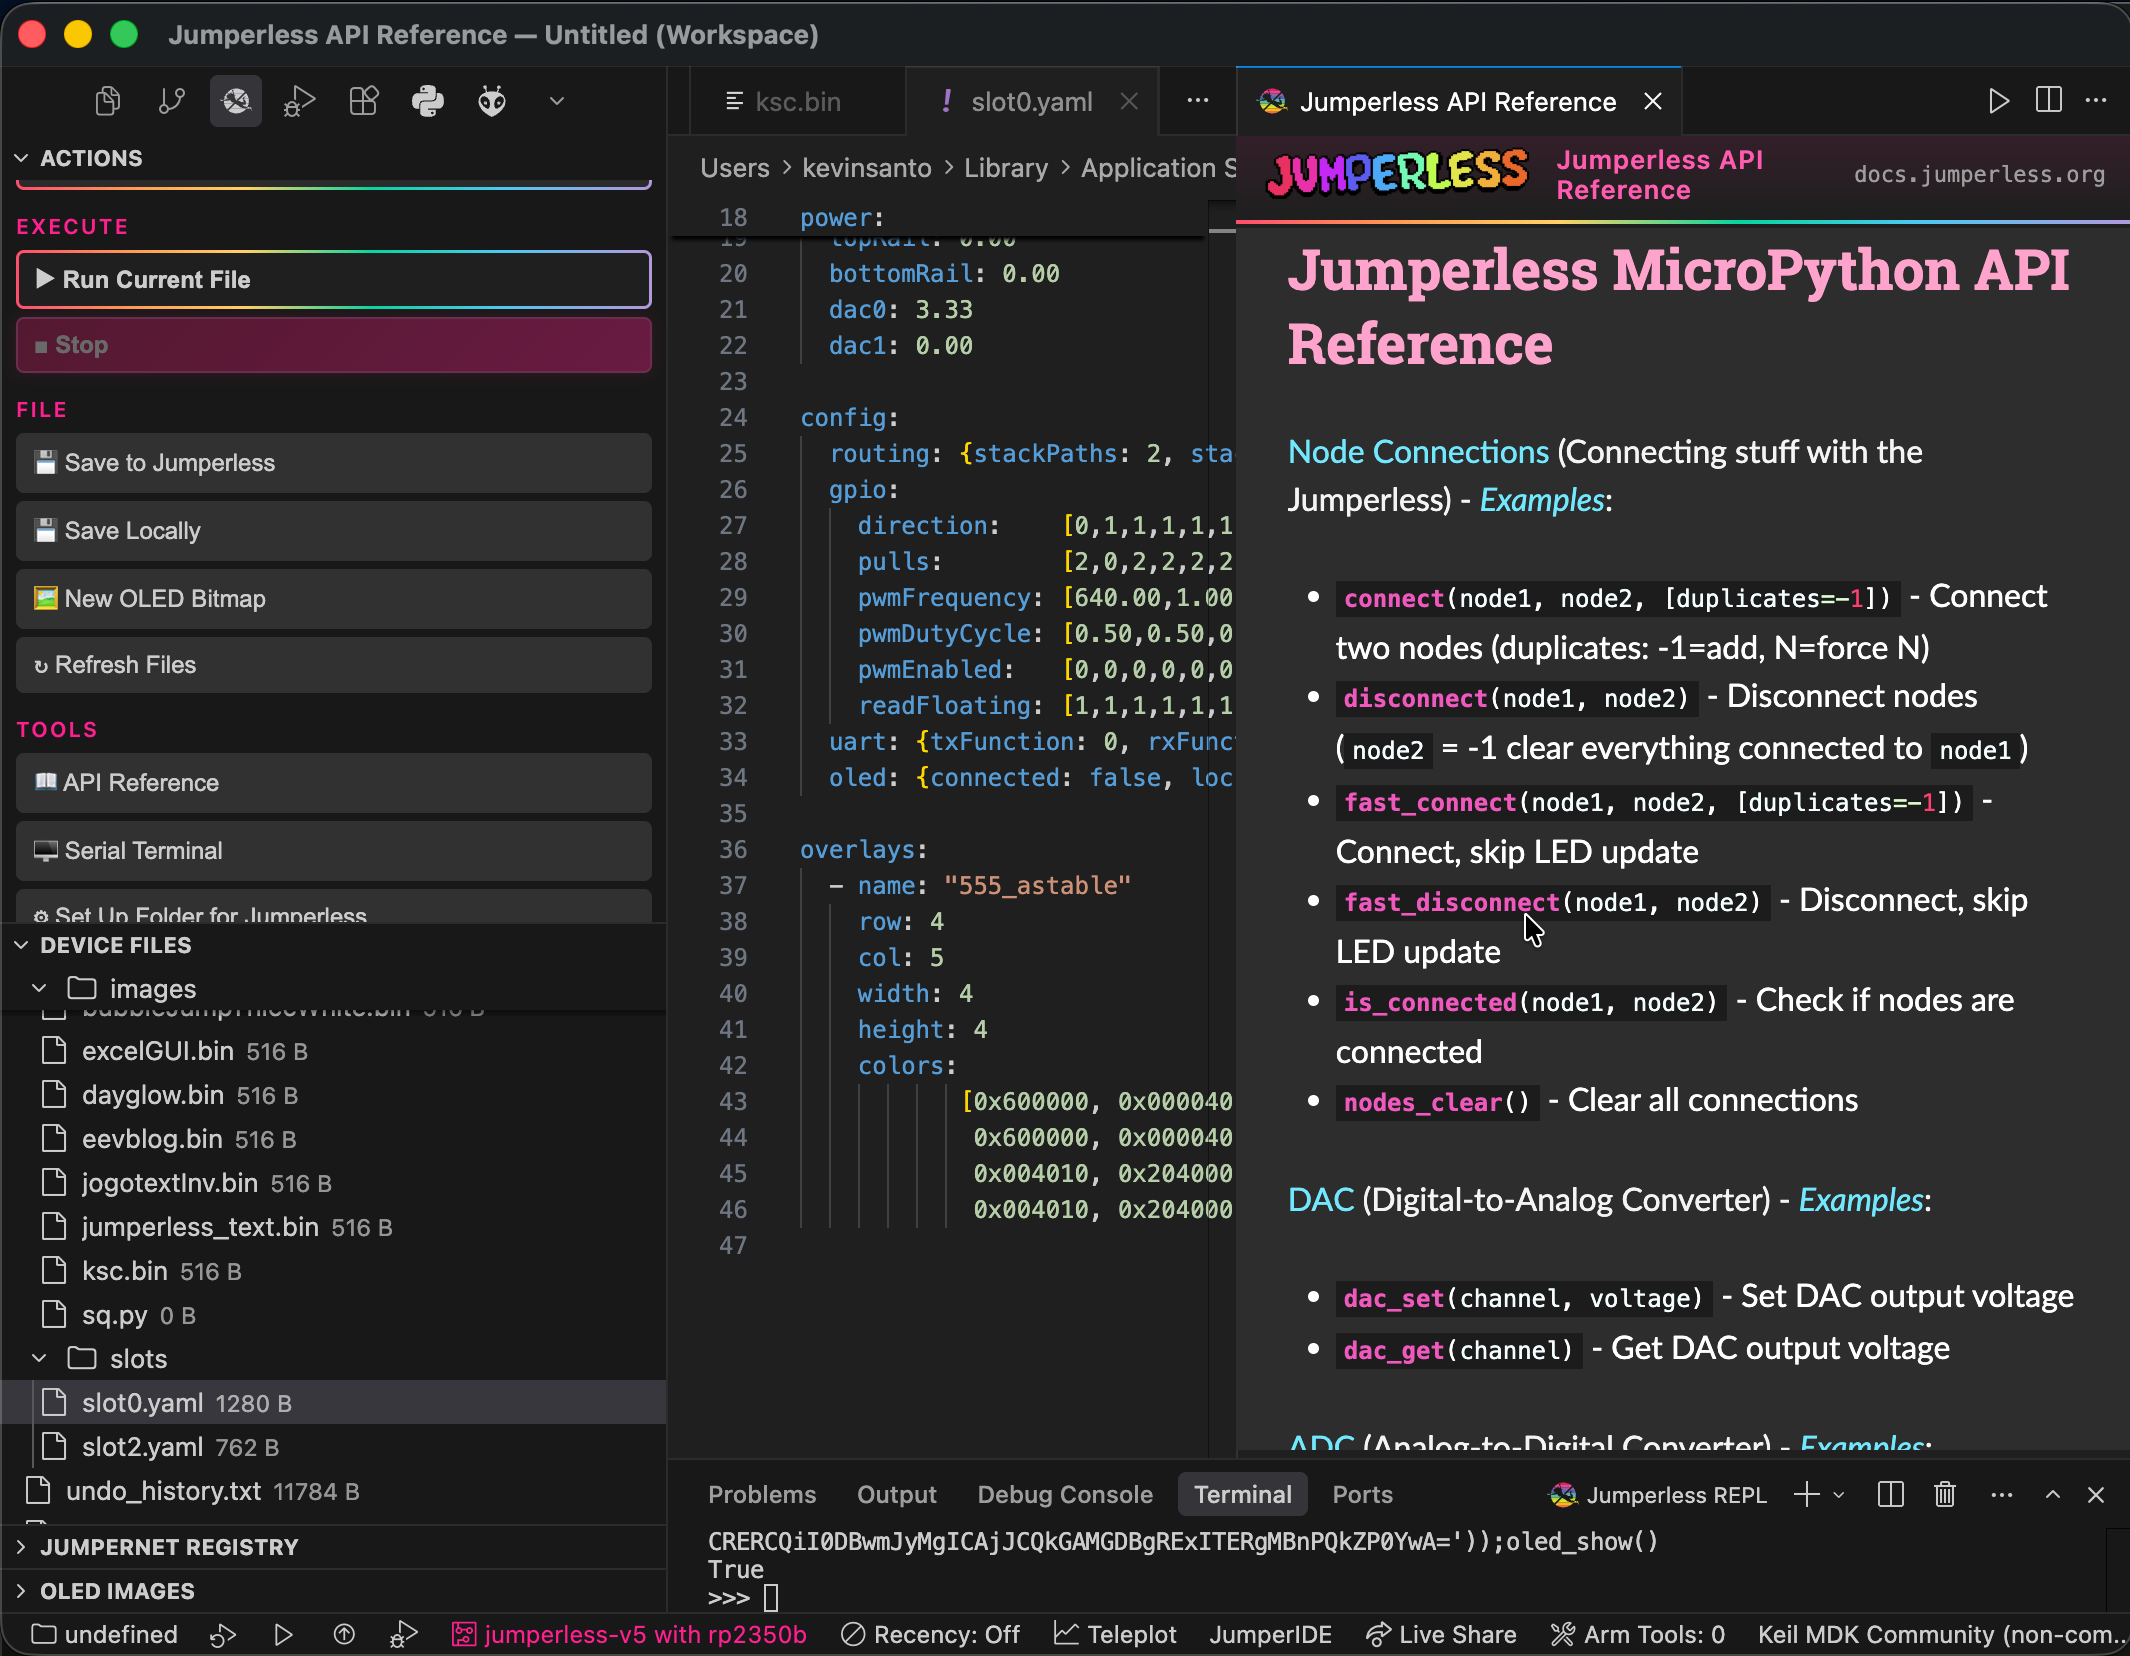Open the Run and Debug icon
The width and height of the screenshot is (2130, 1656).
tap(300, 101)
